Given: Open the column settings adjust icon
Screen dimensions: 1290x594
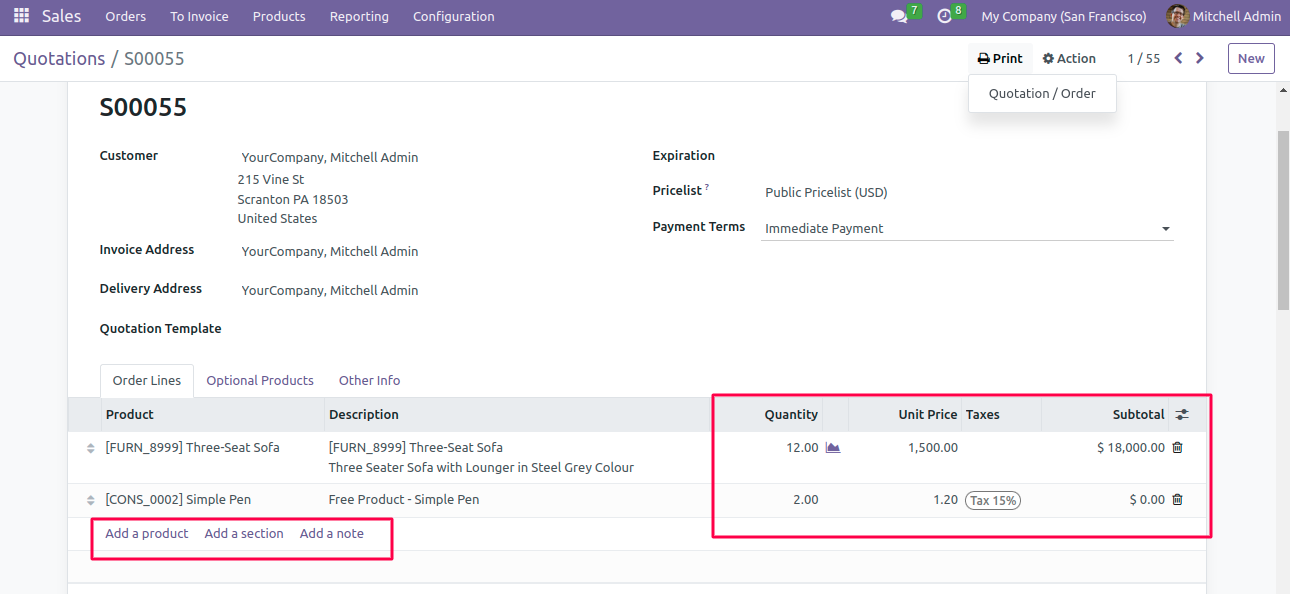Looking at the screenshot, I should [x=1182, y=414].
